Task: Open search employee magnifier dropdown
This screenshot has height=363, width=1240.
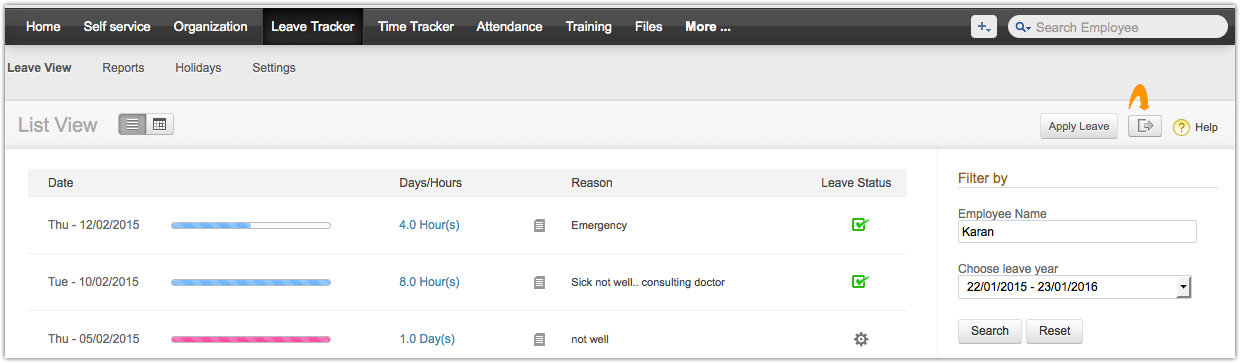Action: tap(1022, 28)
